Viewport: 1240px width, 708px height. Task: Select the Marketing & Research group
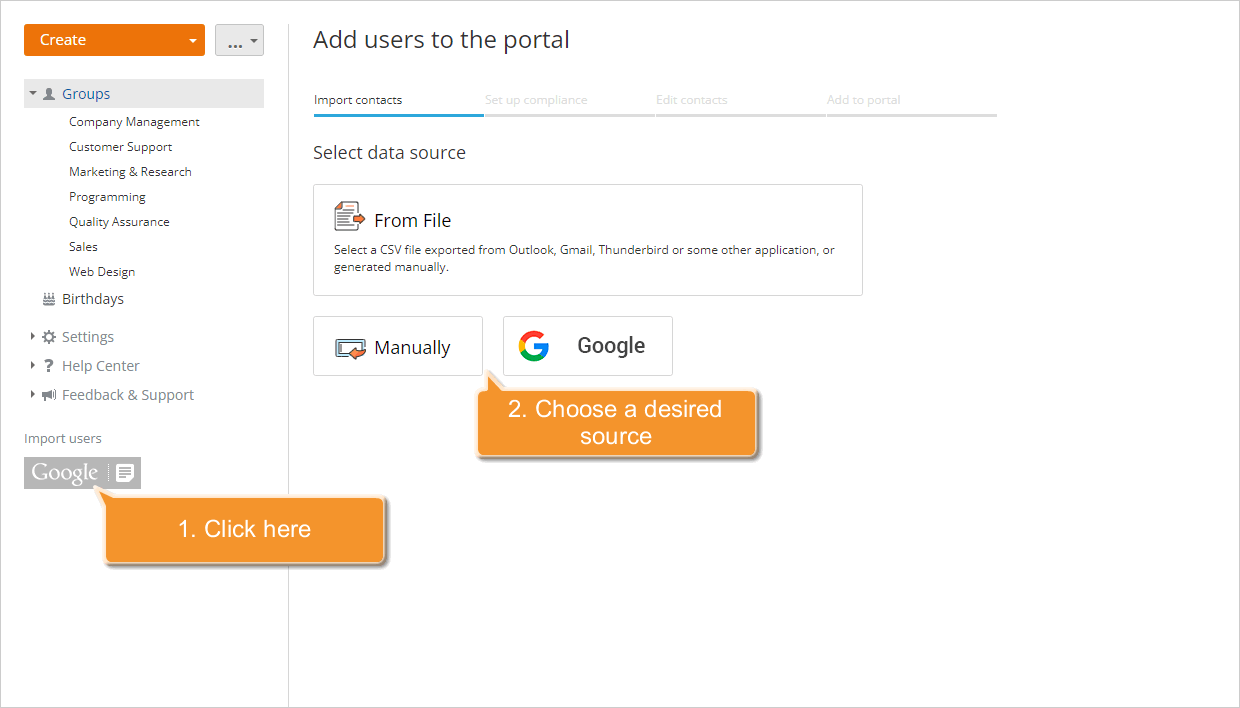tap(130, 171)
